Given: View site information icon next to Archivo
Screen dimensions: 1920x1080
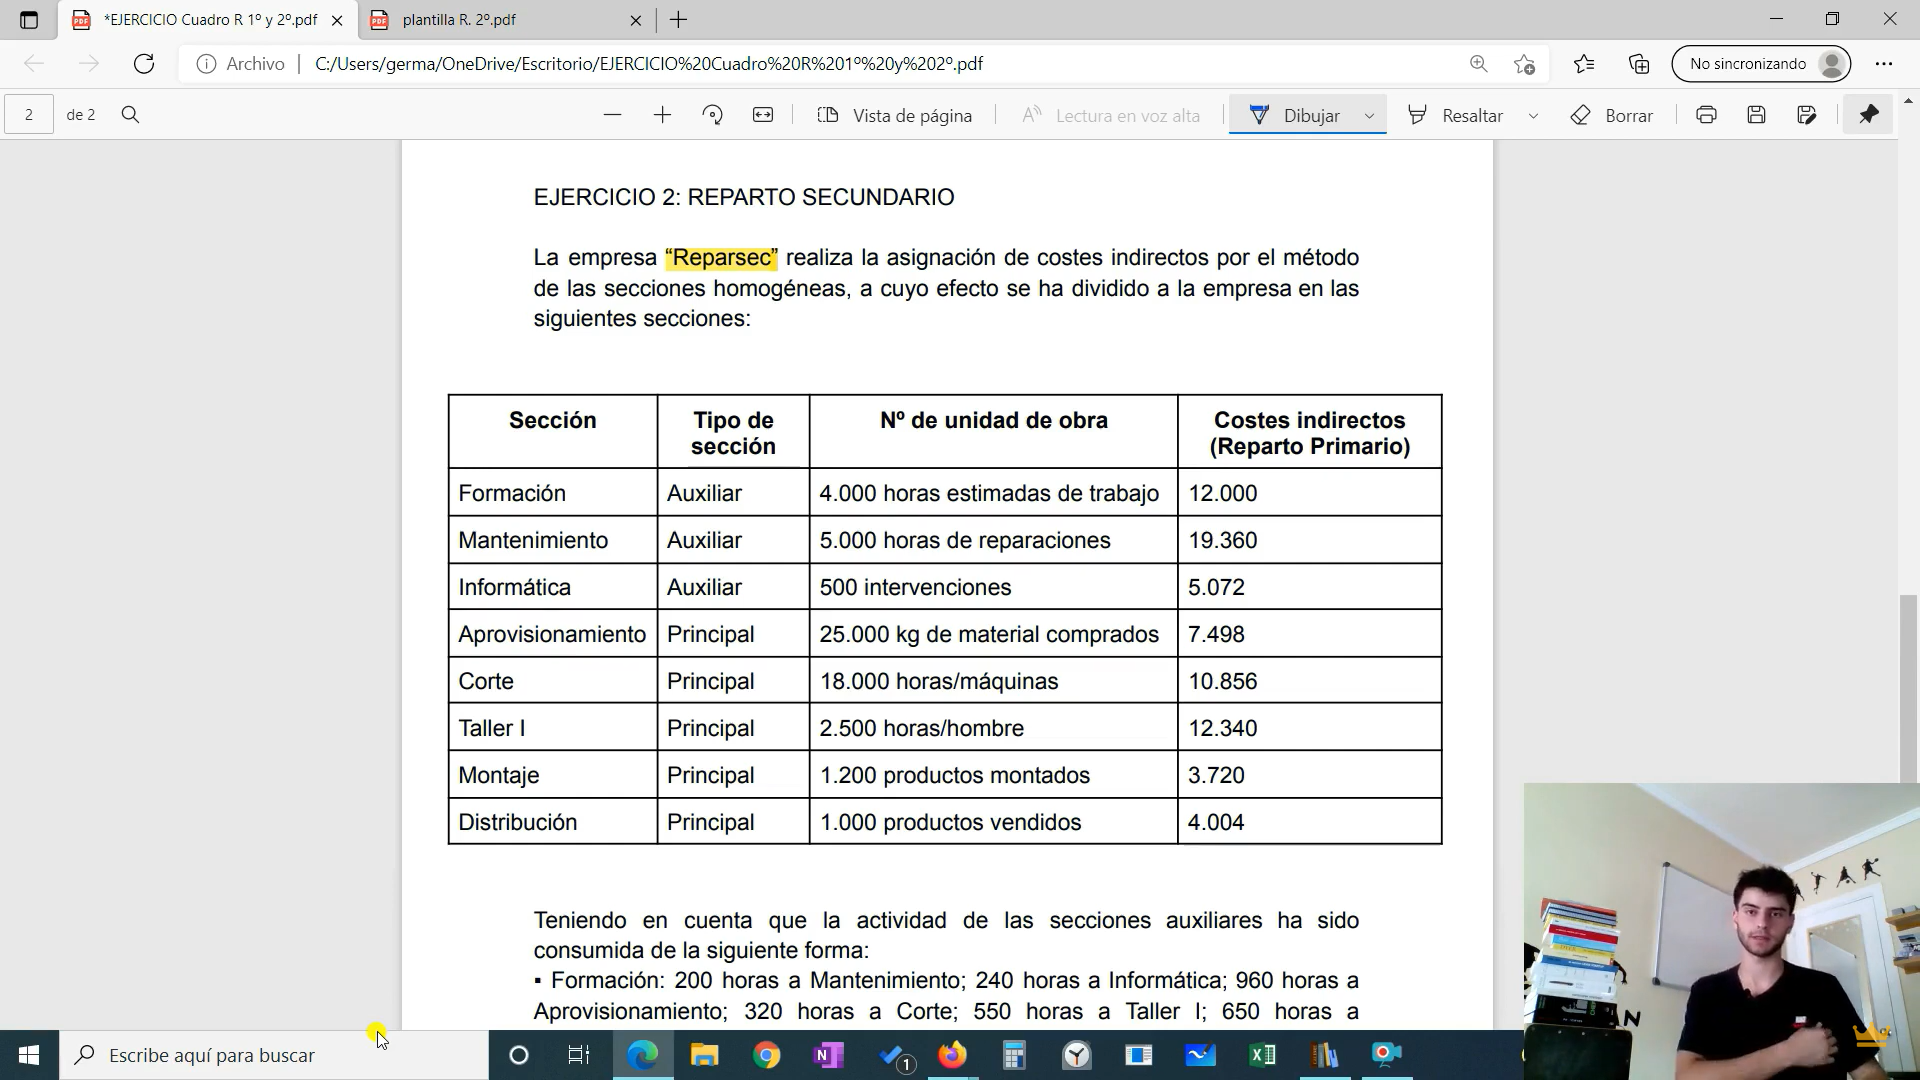Looking at the screenshot, I should coord(206,64).
